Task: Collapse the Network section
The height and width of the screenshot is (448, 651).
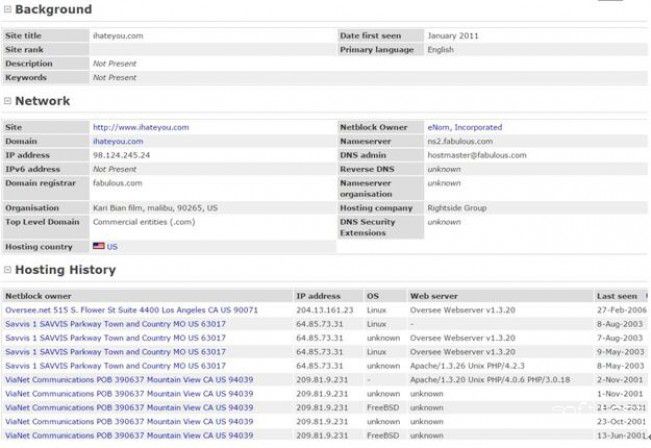Action: [8, 101]
